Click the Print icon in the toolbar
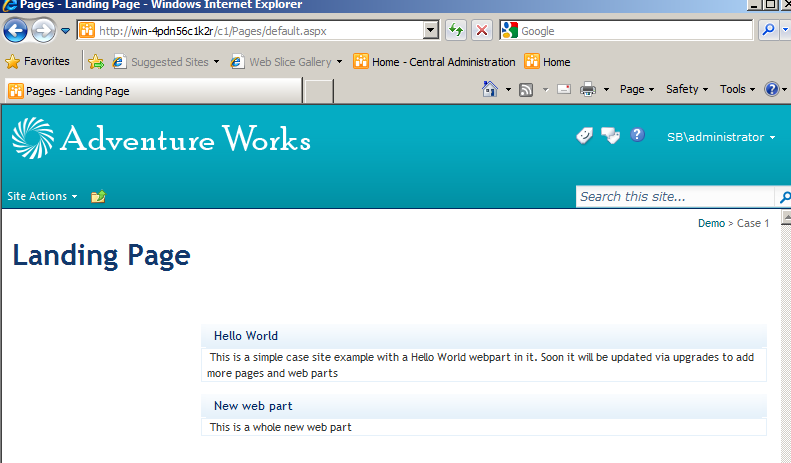The image size is (791, 463). (588, 90)
